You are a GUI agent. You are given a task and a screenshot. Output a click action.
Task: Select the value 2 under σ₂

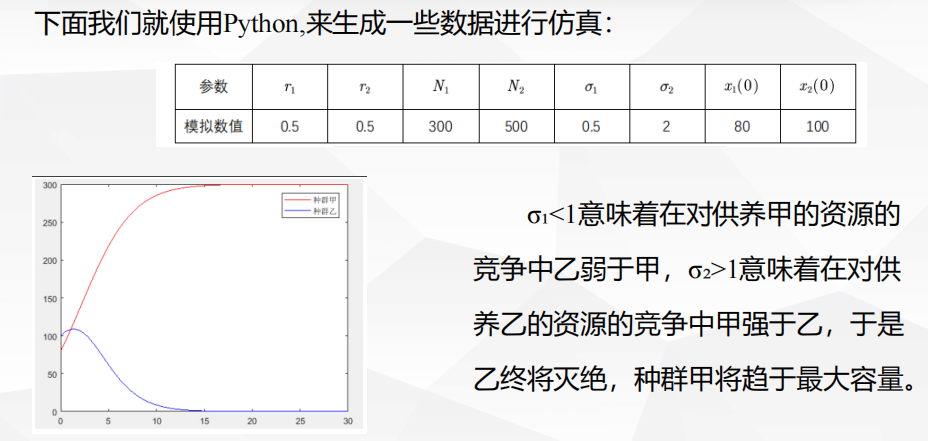(x=667, y=126)
